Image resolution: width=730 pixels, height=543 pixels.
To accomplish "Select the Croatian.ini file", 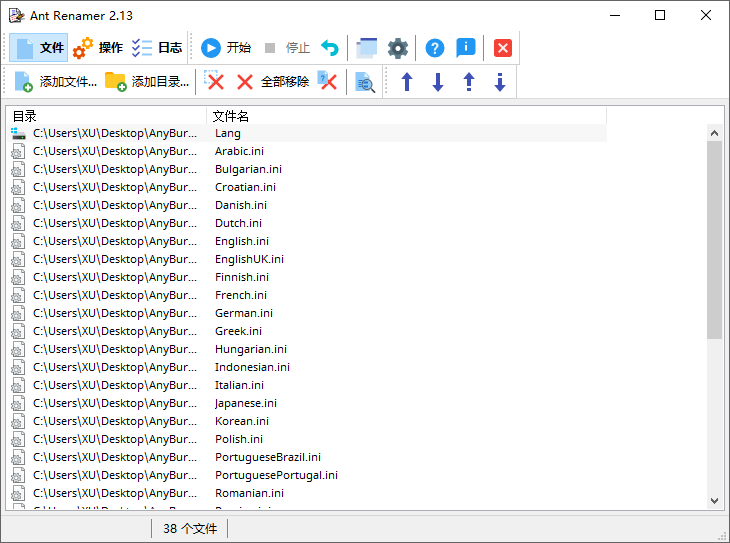I will pos(308,187).
